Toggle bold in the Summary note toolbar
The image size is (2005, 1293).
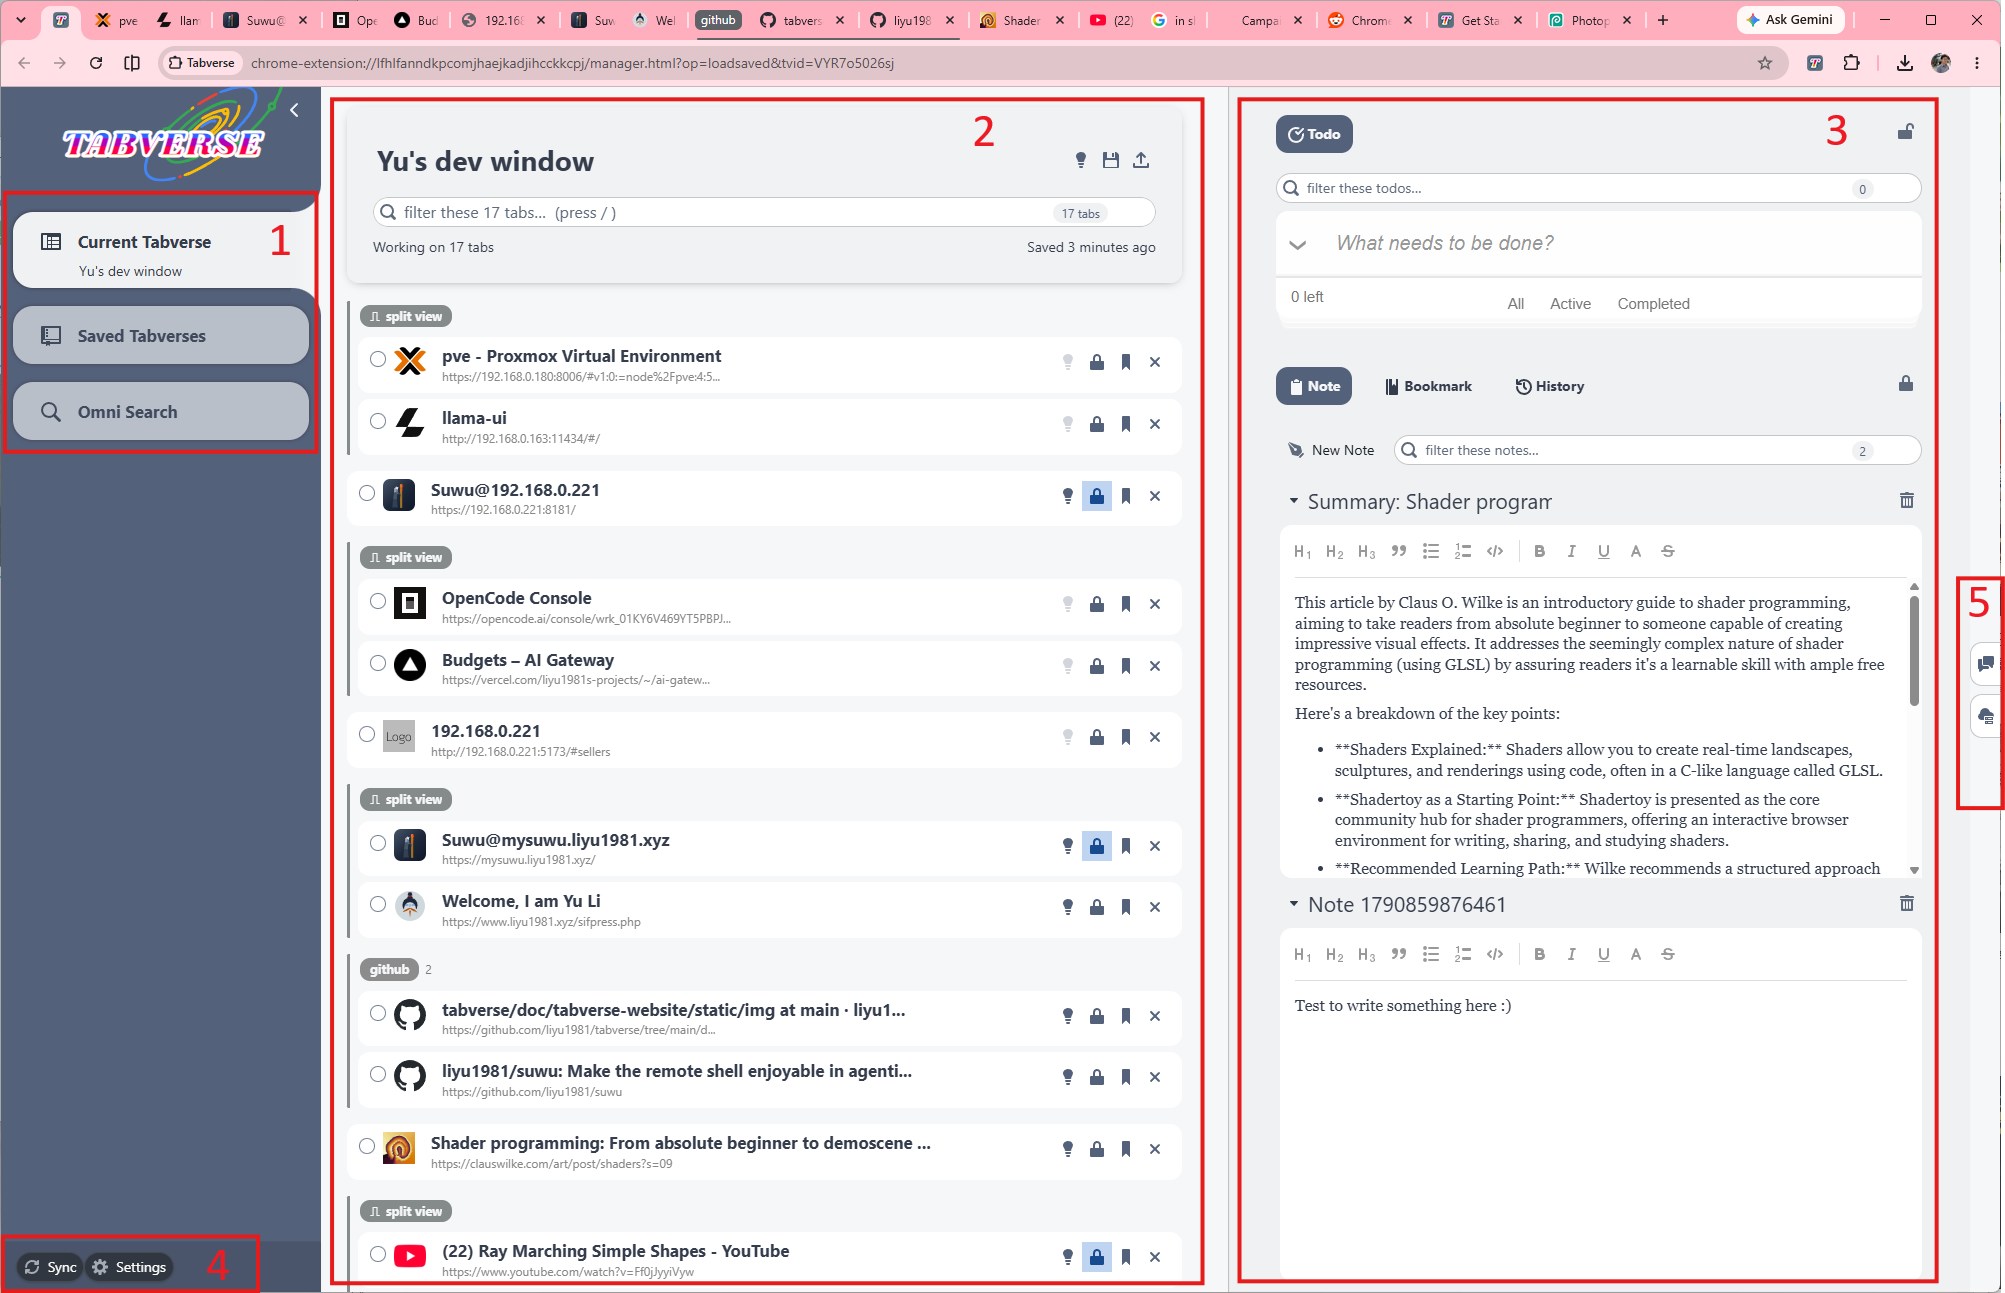point(1540,551)
